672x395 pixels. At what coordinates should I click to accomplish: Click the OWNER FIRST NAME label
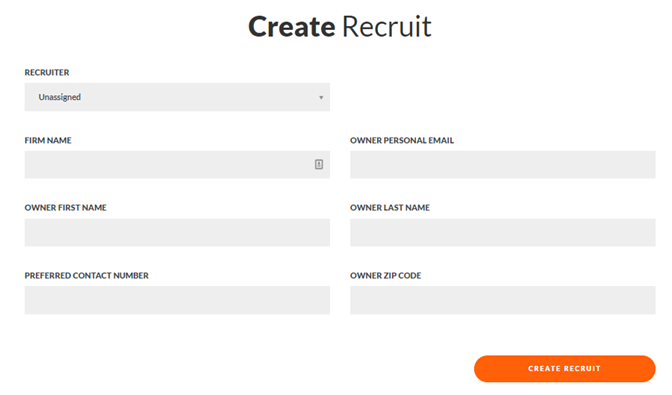click(65, 208)
